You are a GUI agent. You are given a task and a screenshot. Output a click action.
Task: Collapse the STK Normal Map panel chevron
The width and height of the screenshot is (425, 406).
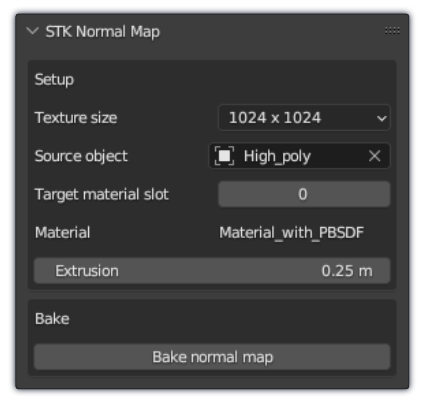[32, 31]
